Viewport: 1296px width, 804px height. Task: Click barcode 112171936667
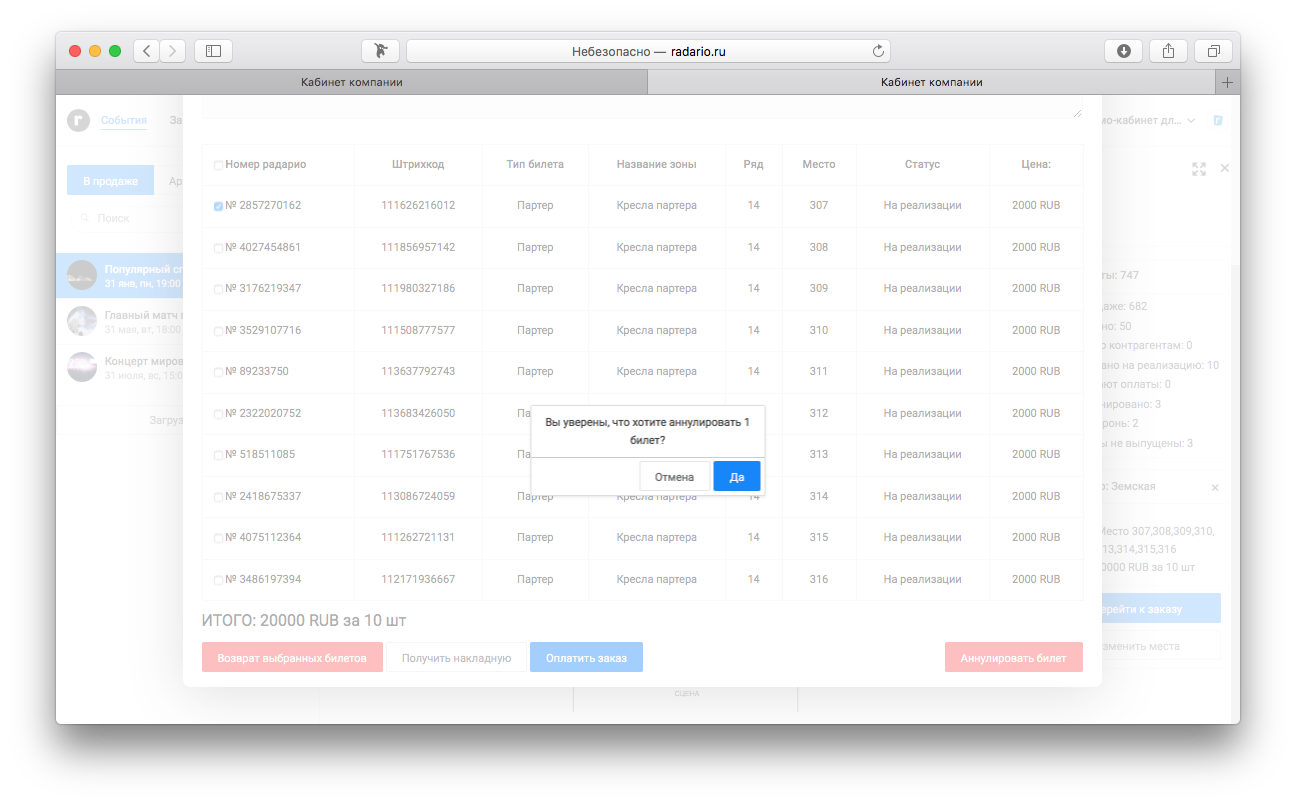pyautogui.click(x=418, y=579)
